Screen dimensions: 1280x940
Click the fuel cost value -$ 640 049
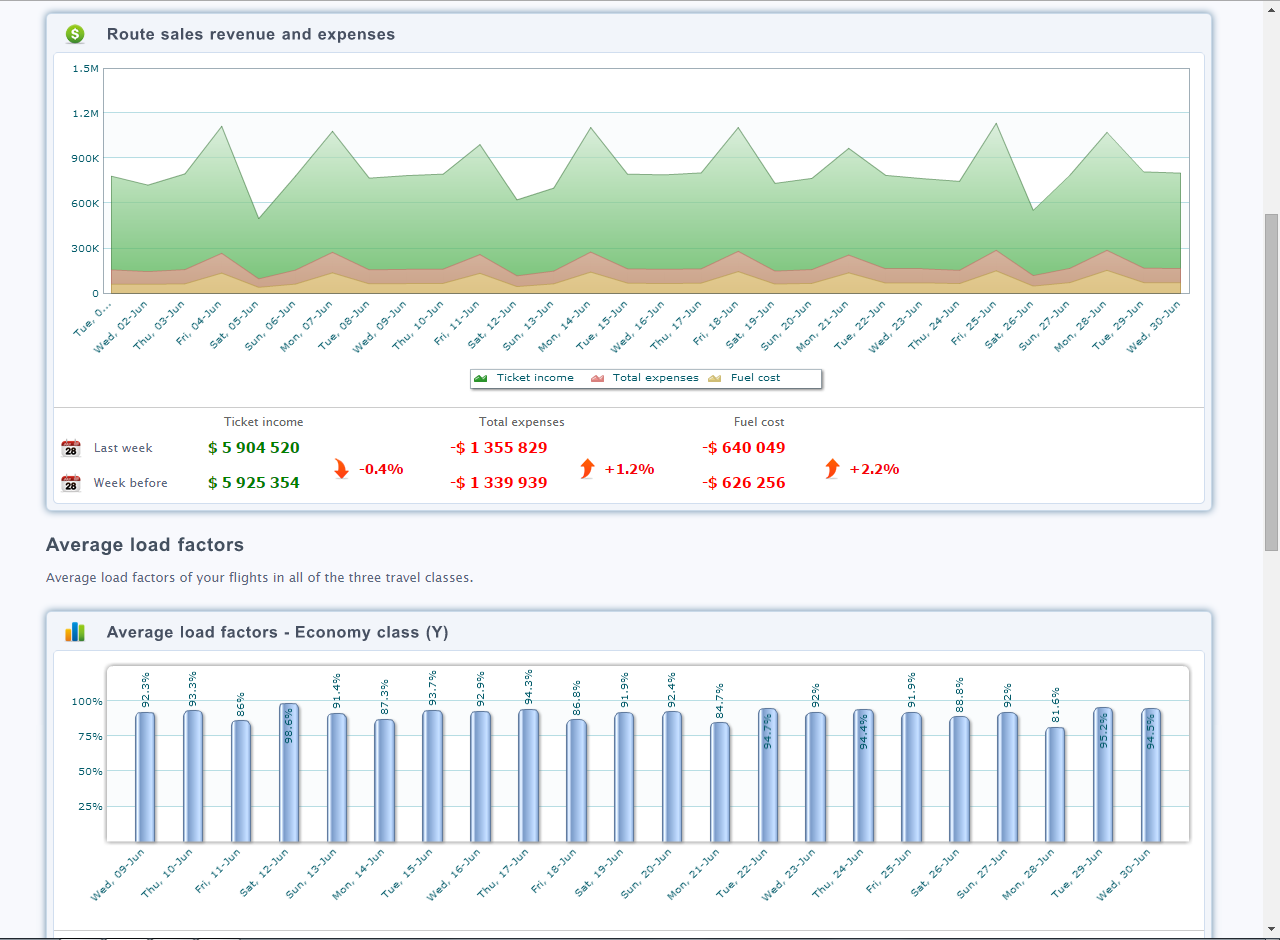click(x=744, y=448)
